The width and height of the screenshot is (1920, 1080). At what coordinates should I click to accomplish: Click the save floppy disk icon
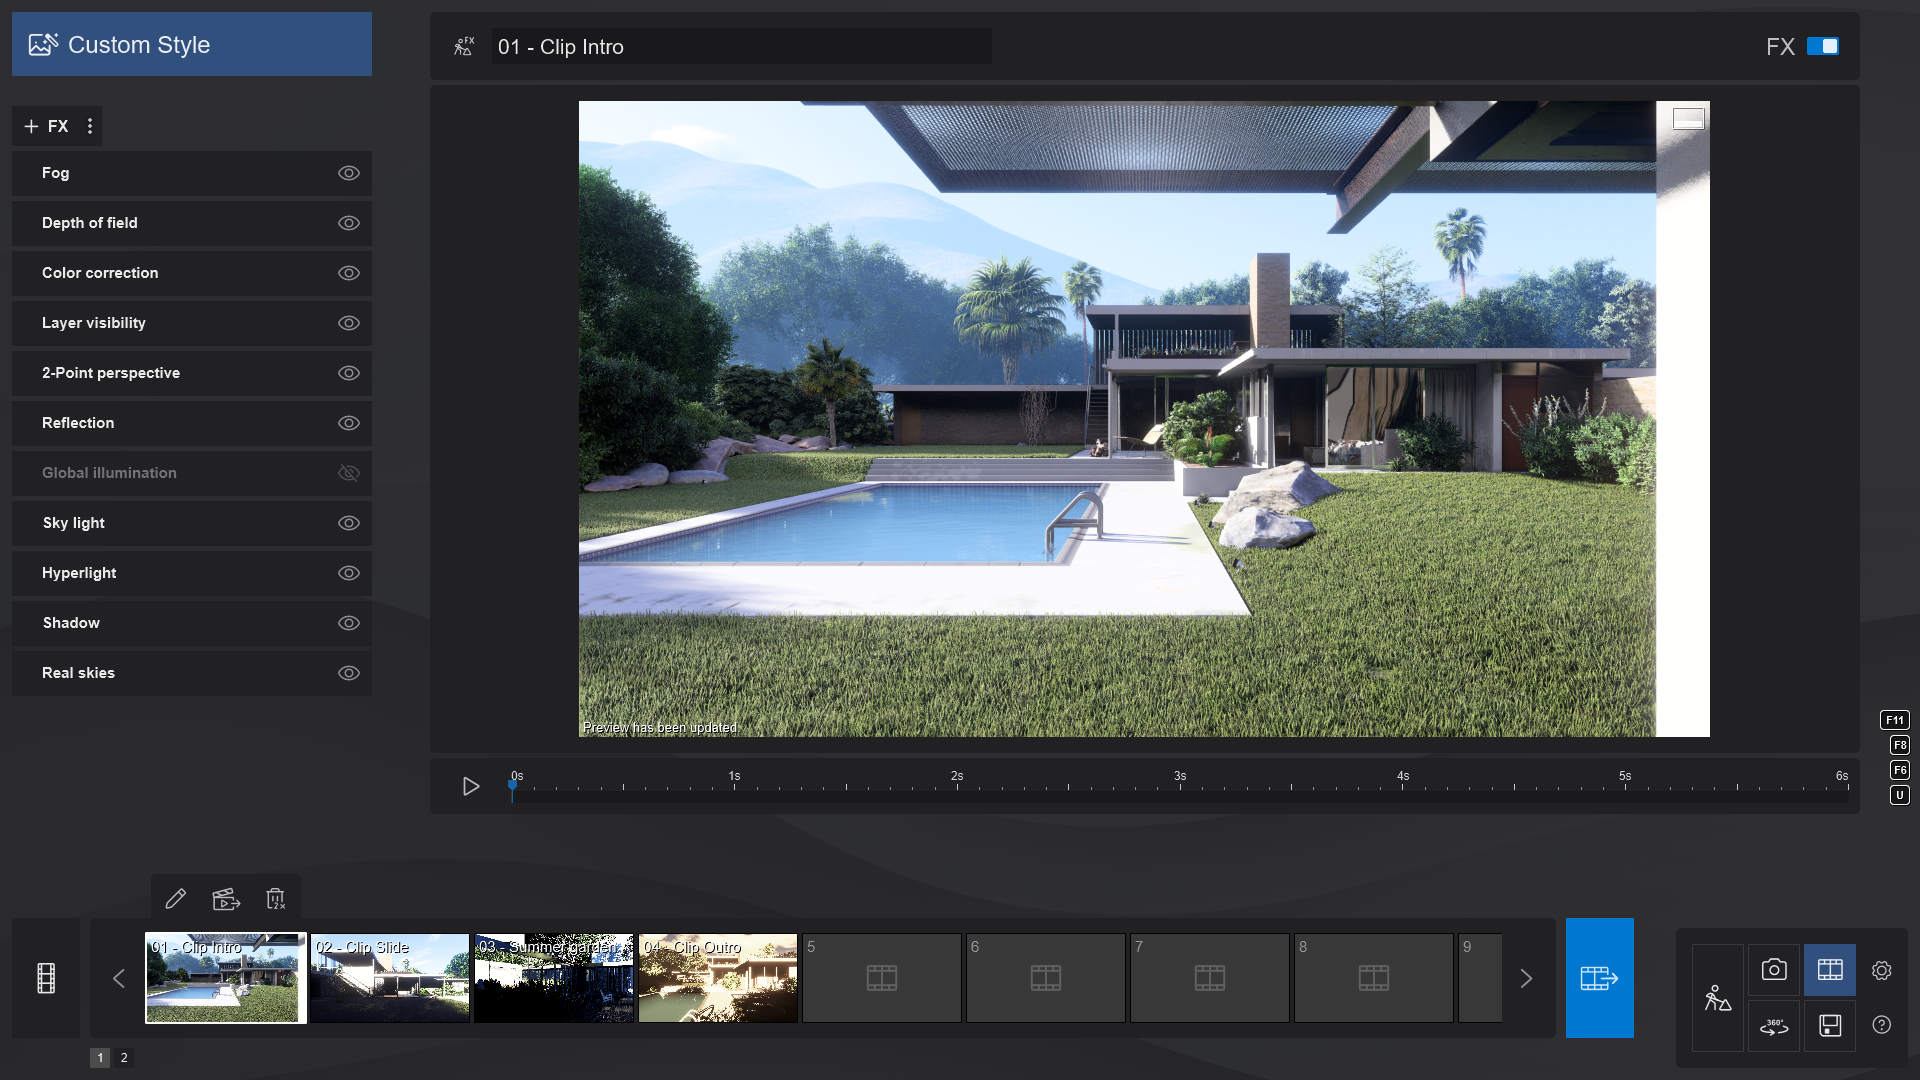point(1830,1026)
